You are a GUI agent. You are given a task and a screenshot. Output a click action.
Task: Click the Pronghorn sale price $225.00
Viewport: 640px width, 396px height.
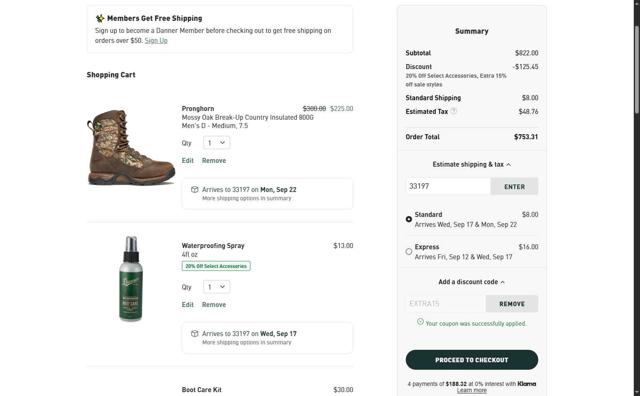coord(342,109)
